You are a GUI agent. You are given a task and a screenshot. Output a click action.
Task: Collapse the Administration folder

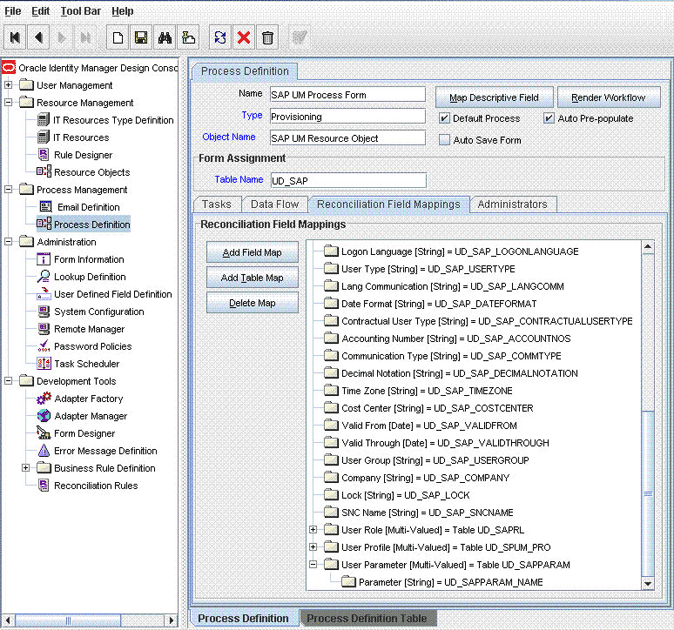tap(8, 242)
